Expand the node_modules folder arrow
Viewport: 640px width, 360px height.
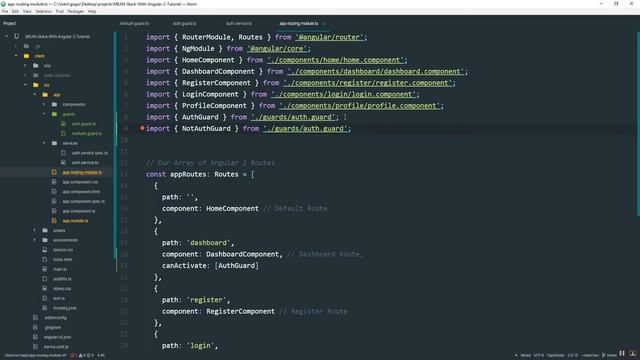tap(25, 75)
